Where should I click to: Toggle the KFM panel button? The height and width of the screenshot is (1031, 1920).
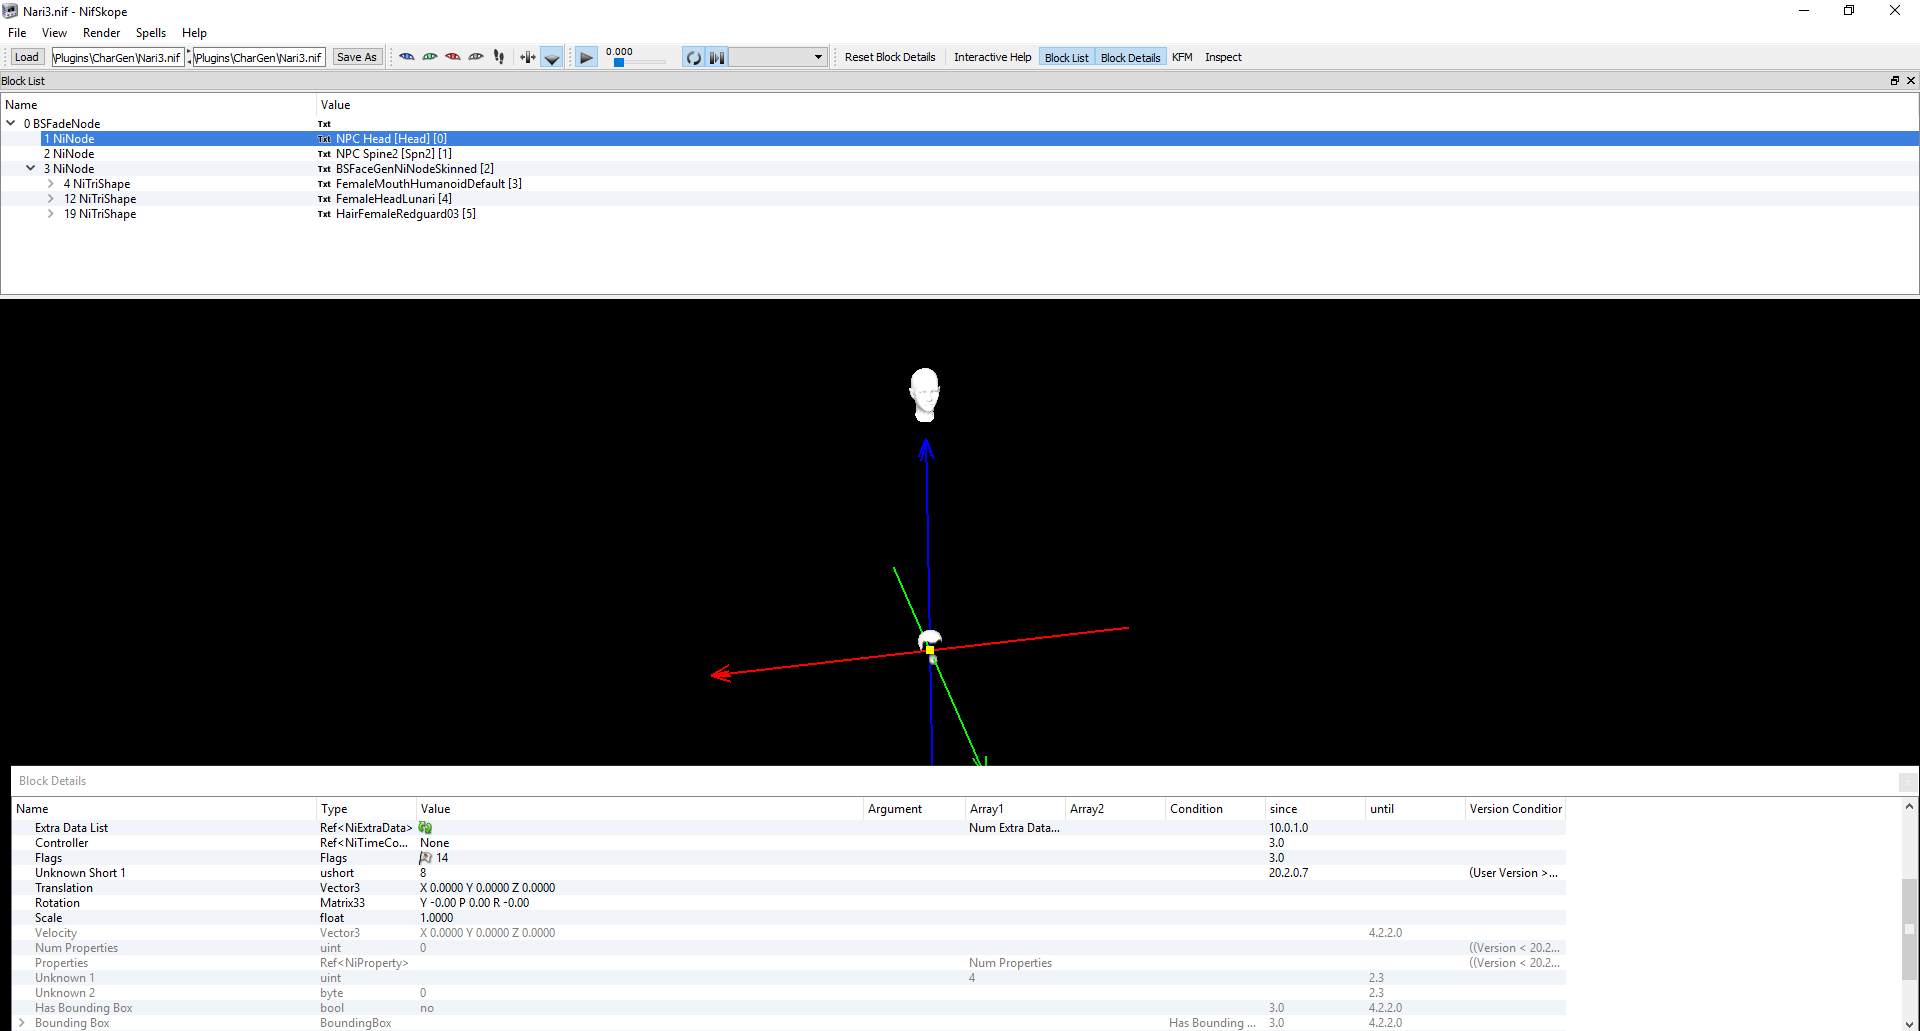pos(1182,57)
